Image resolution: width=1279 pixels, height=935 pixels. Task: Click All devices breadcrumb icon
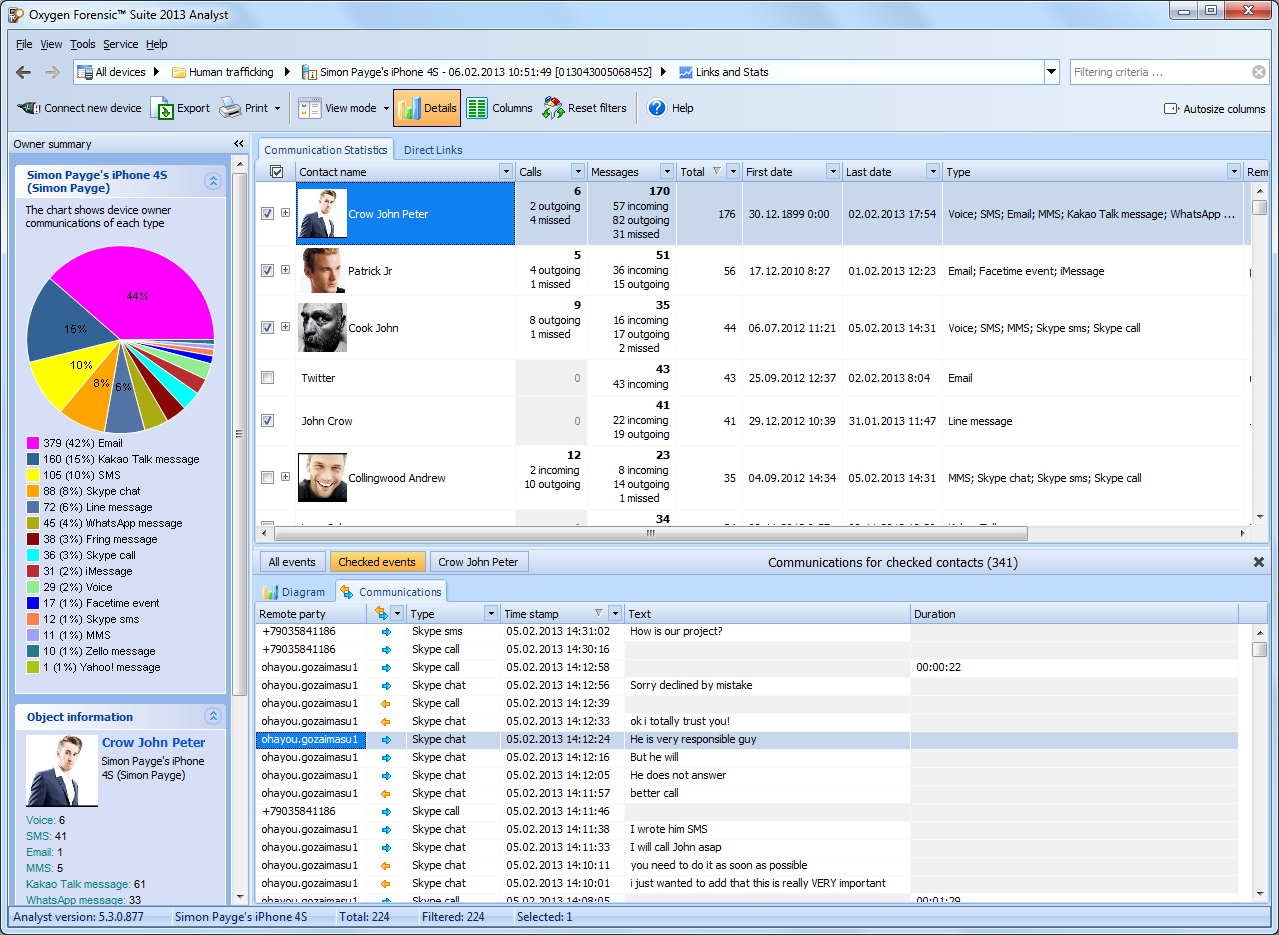(84, 72)
